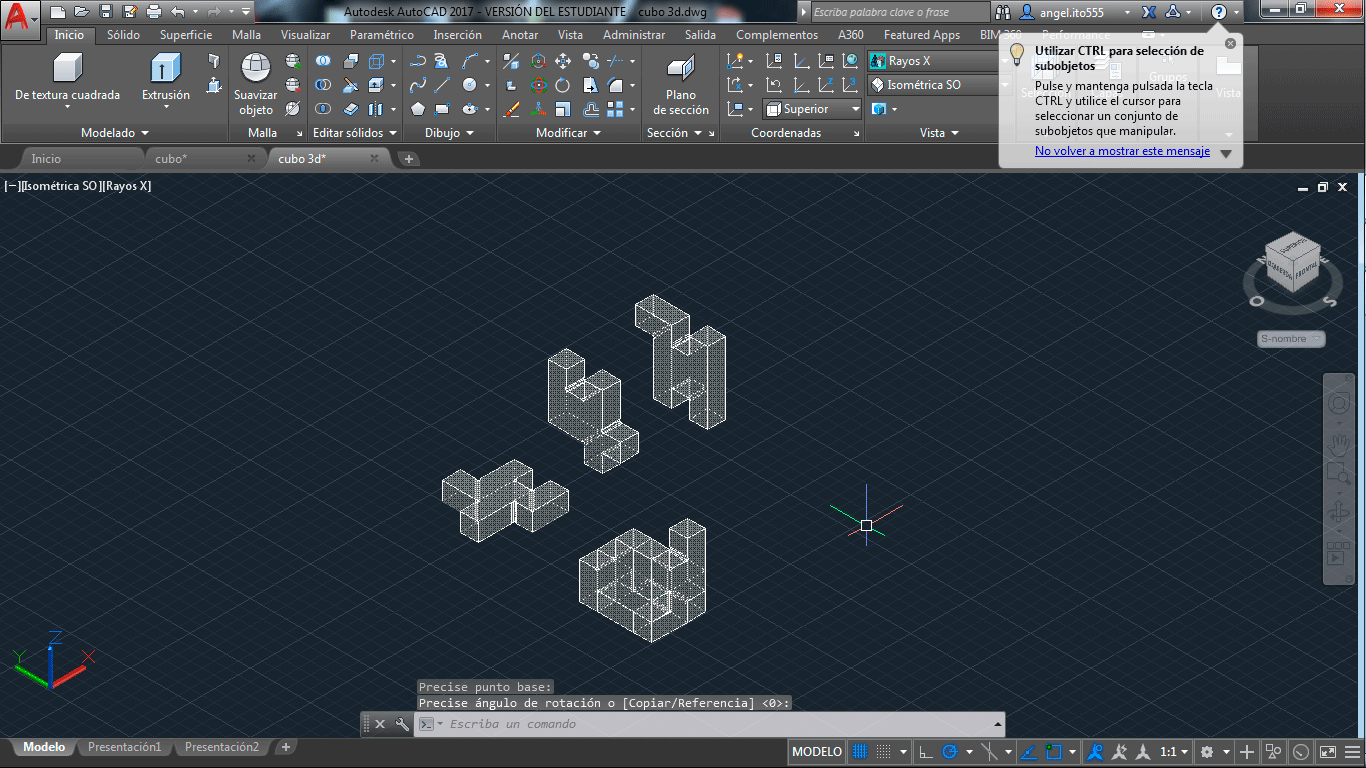
Task: Open the Isométrica SO view dropdown
Action: (940, 85)
